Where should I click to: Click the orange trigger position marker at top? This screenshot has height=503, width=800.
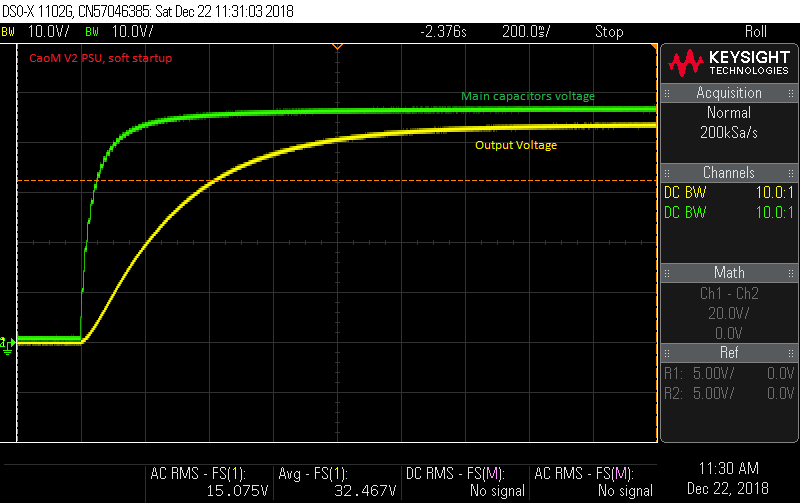coord(337,47)
